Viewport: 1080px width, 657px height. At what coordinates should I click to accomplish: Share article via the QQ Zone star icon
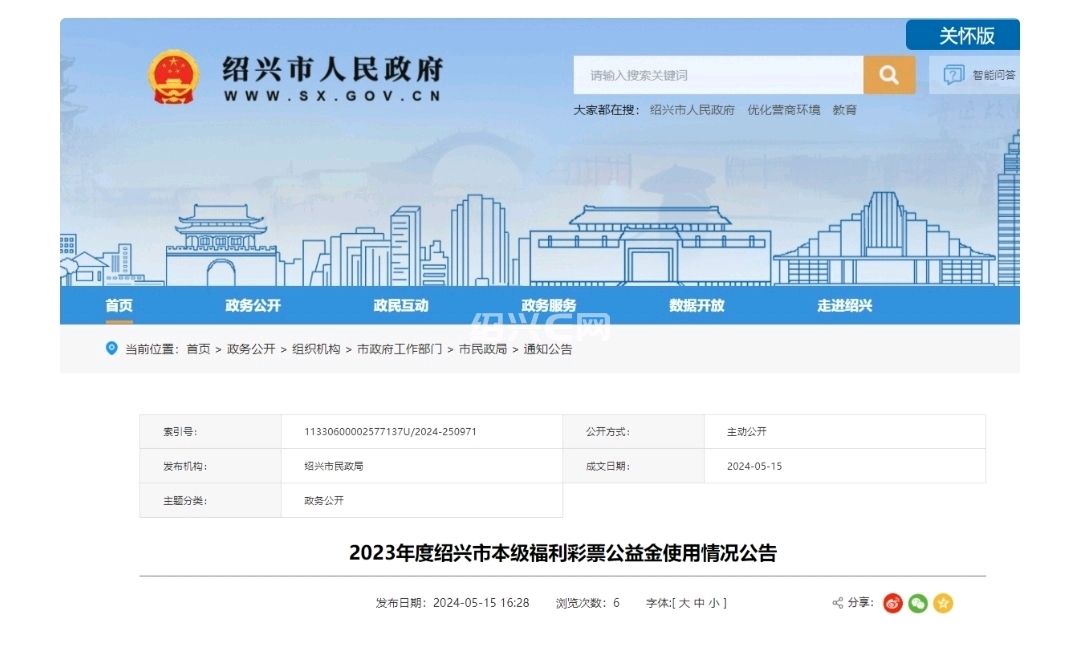pyautogui.click(x=943, y=603)
